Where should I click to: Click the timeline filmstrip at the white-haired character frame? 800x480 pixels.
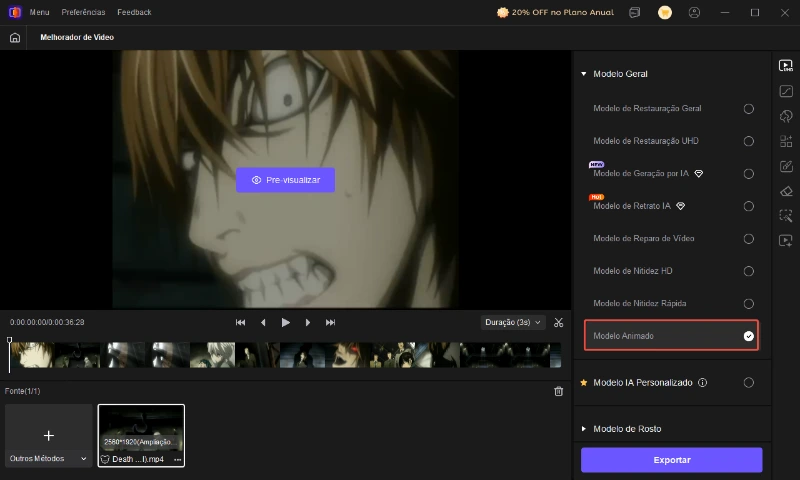(212, 355)
